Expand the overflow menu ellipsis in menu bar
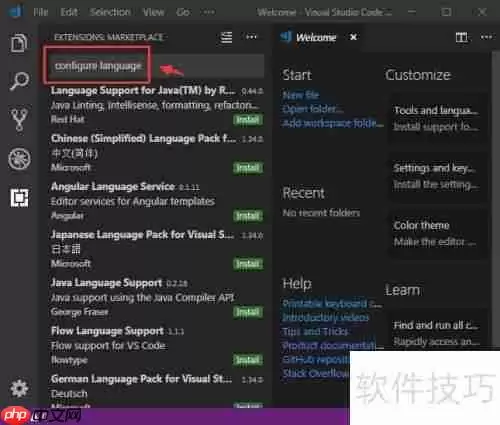Screen dimensions: 500x425 (209, 12)
